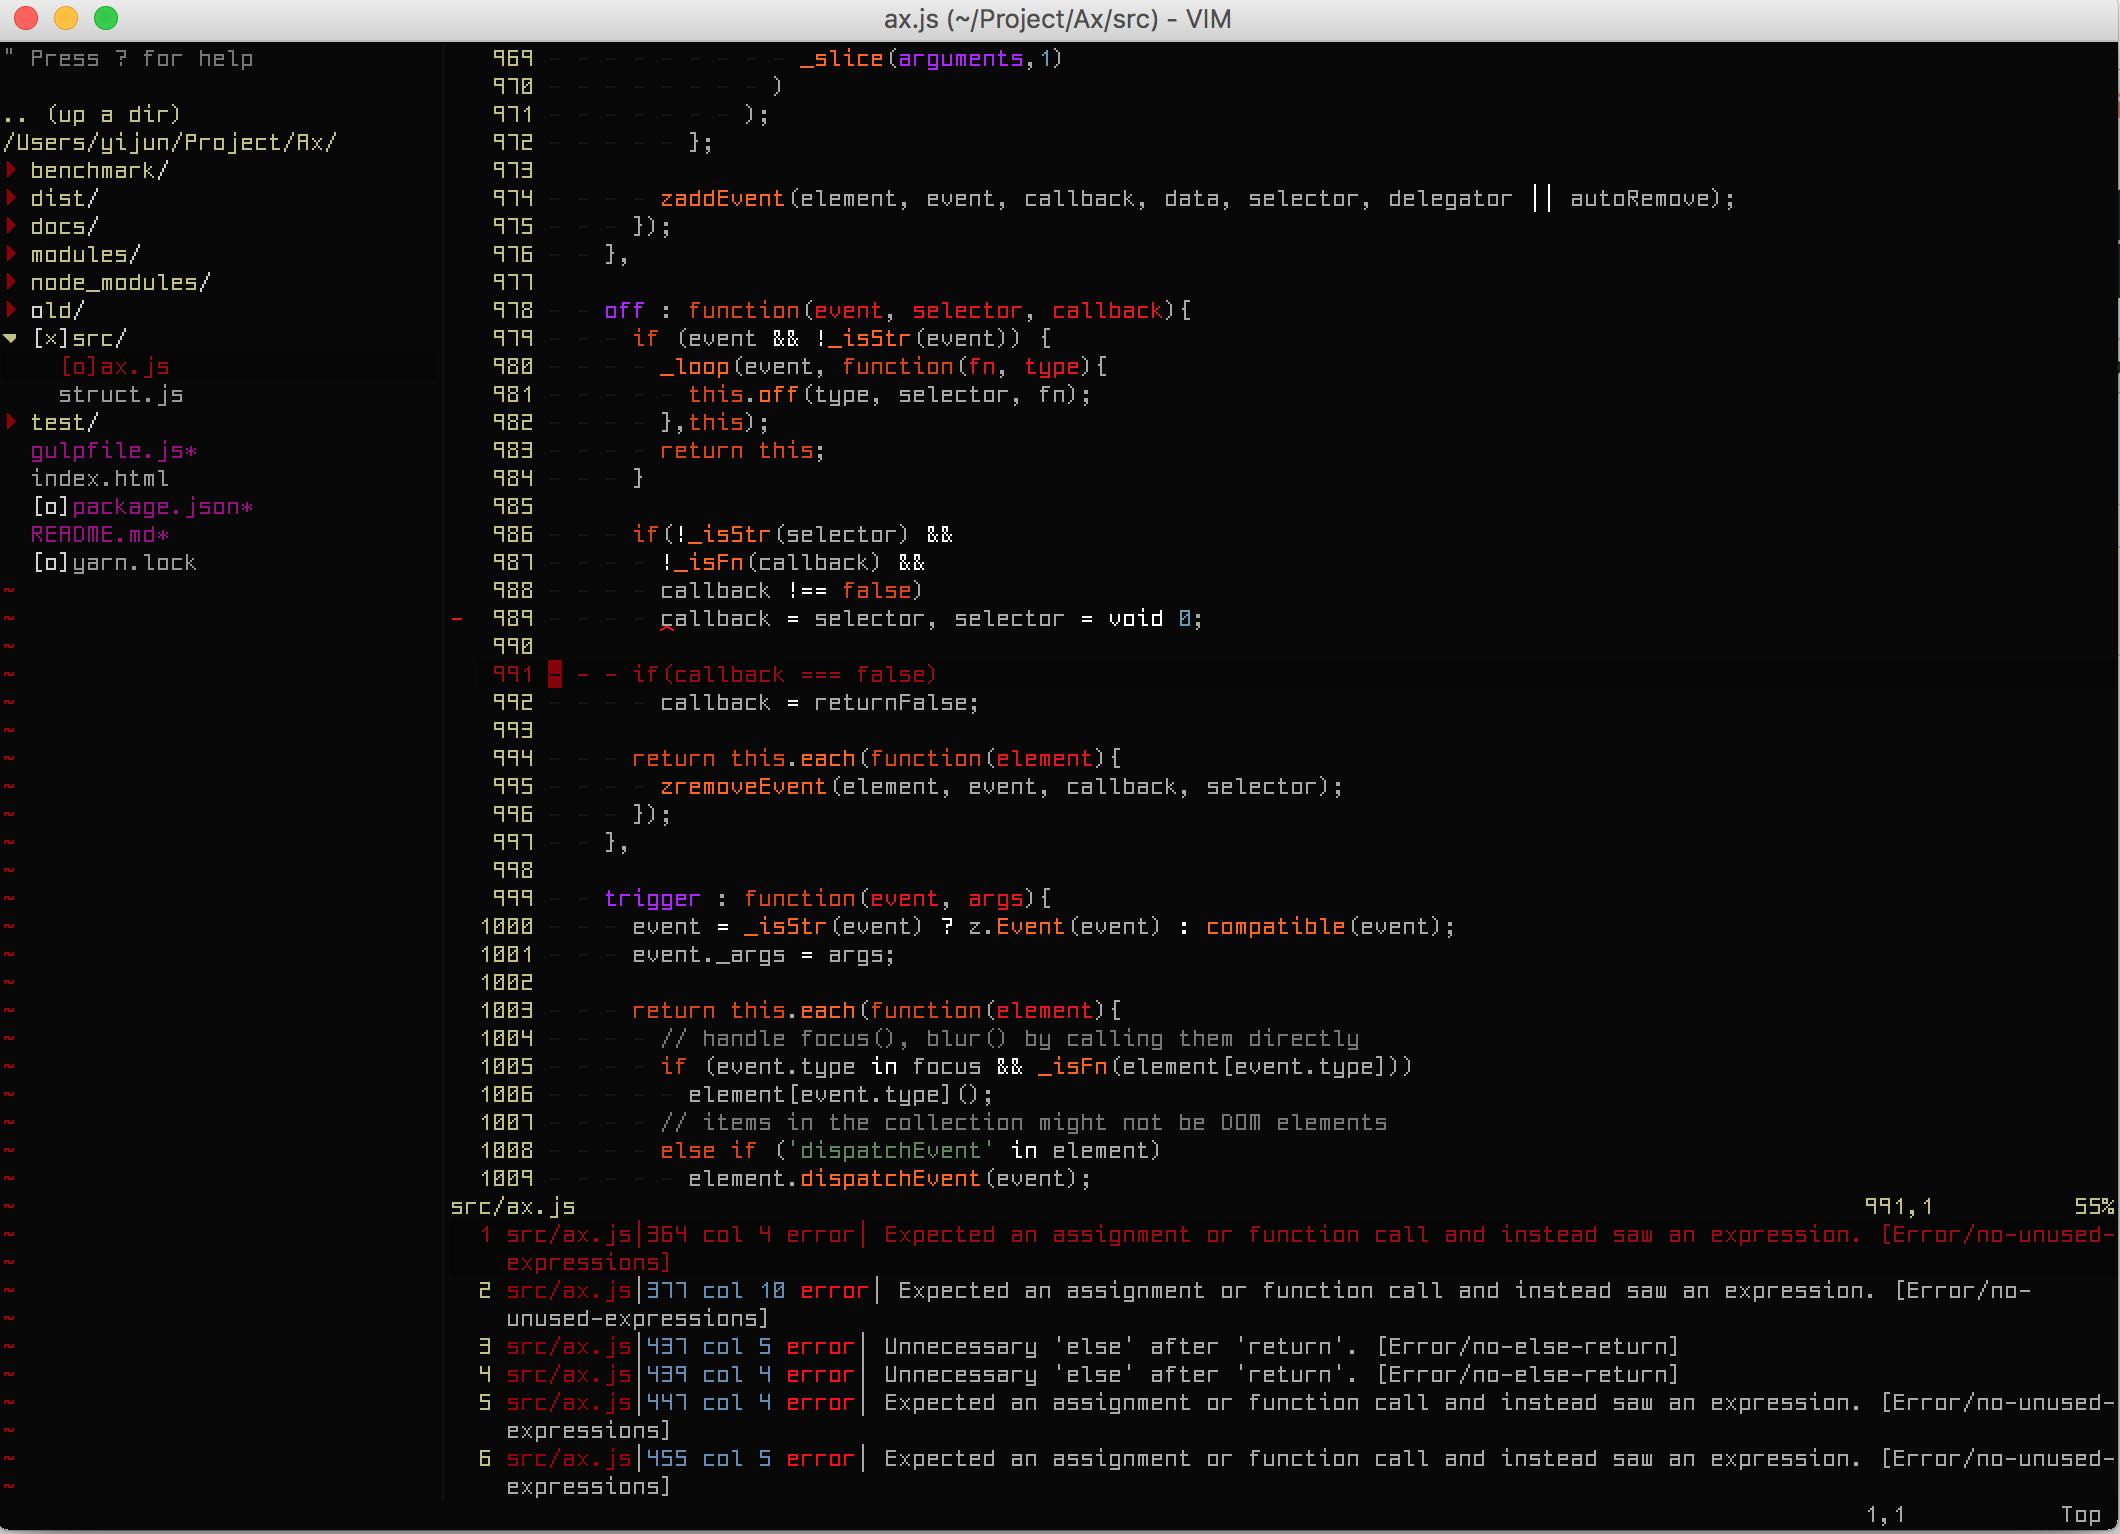Viewport: 2120px width, 1534px height.
Task: Open struct.js in the file tree
Action: pyautogui.click(x=120, y=395)
